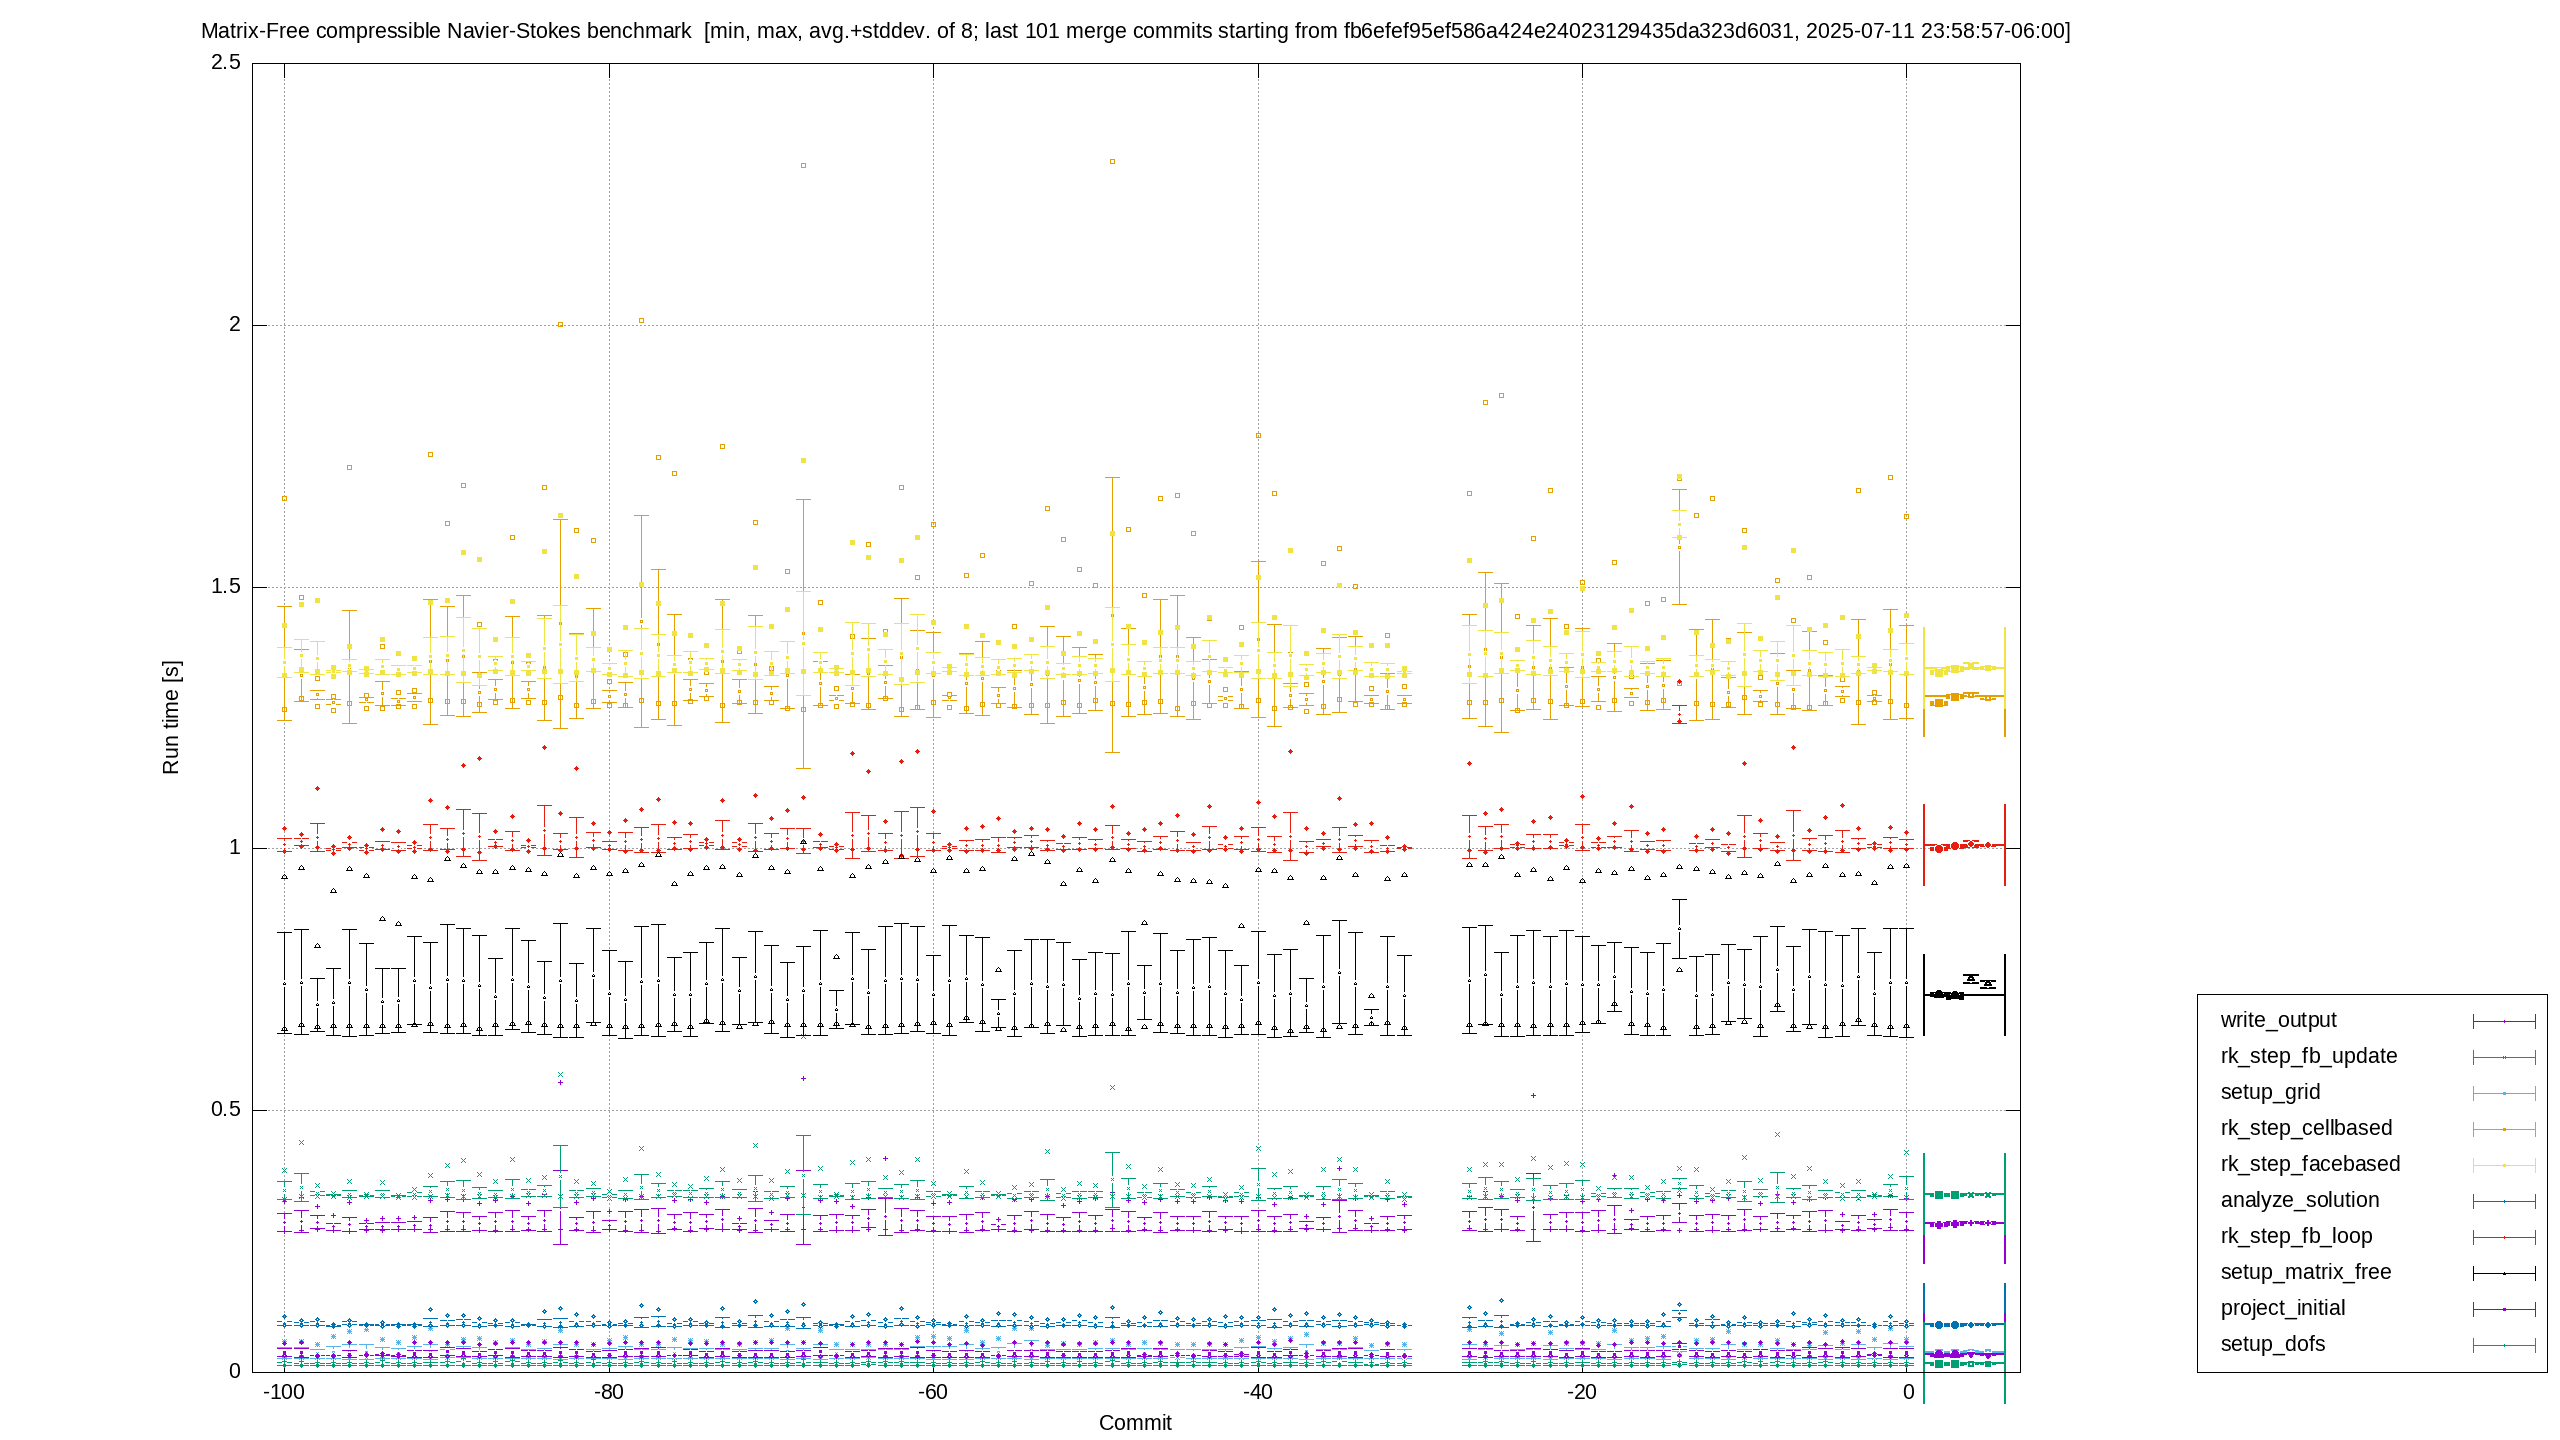Click the -100 tick on the x-axis
Image resolution: width=2560 pixels, height=1440 pixels.
[284, 1392]
